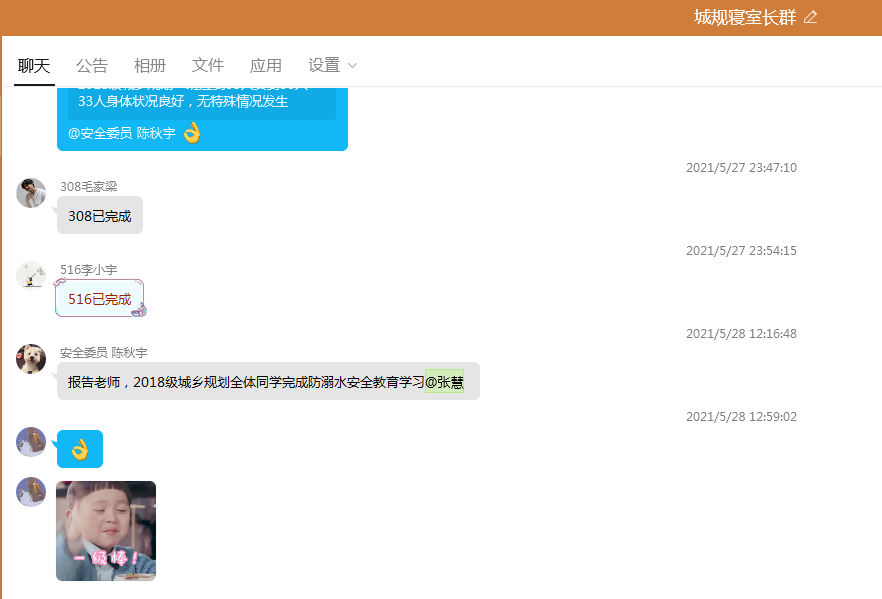
Task: Click OK emoji after @安全委员 陈秋宇
Action: pyautogui.click(x=191, y=133)
